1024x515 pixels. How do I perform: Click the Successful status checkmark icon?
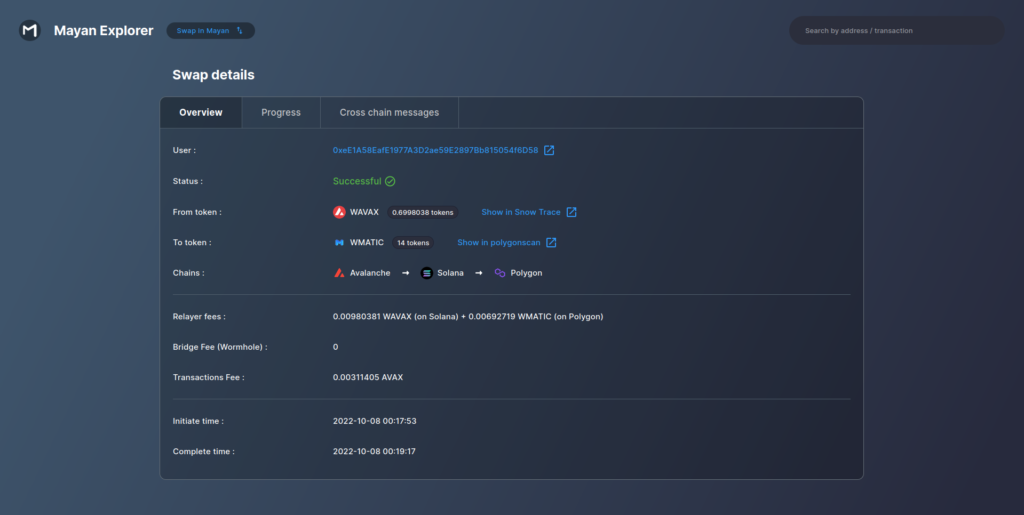coord(390,181)
